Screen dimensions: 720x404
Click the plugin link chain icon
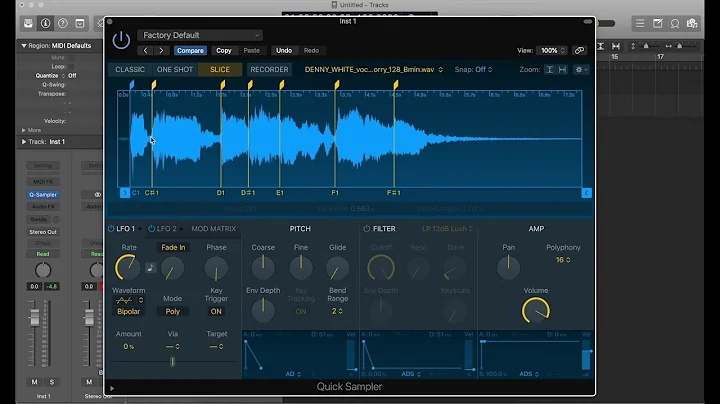click(x=579, y=50)
